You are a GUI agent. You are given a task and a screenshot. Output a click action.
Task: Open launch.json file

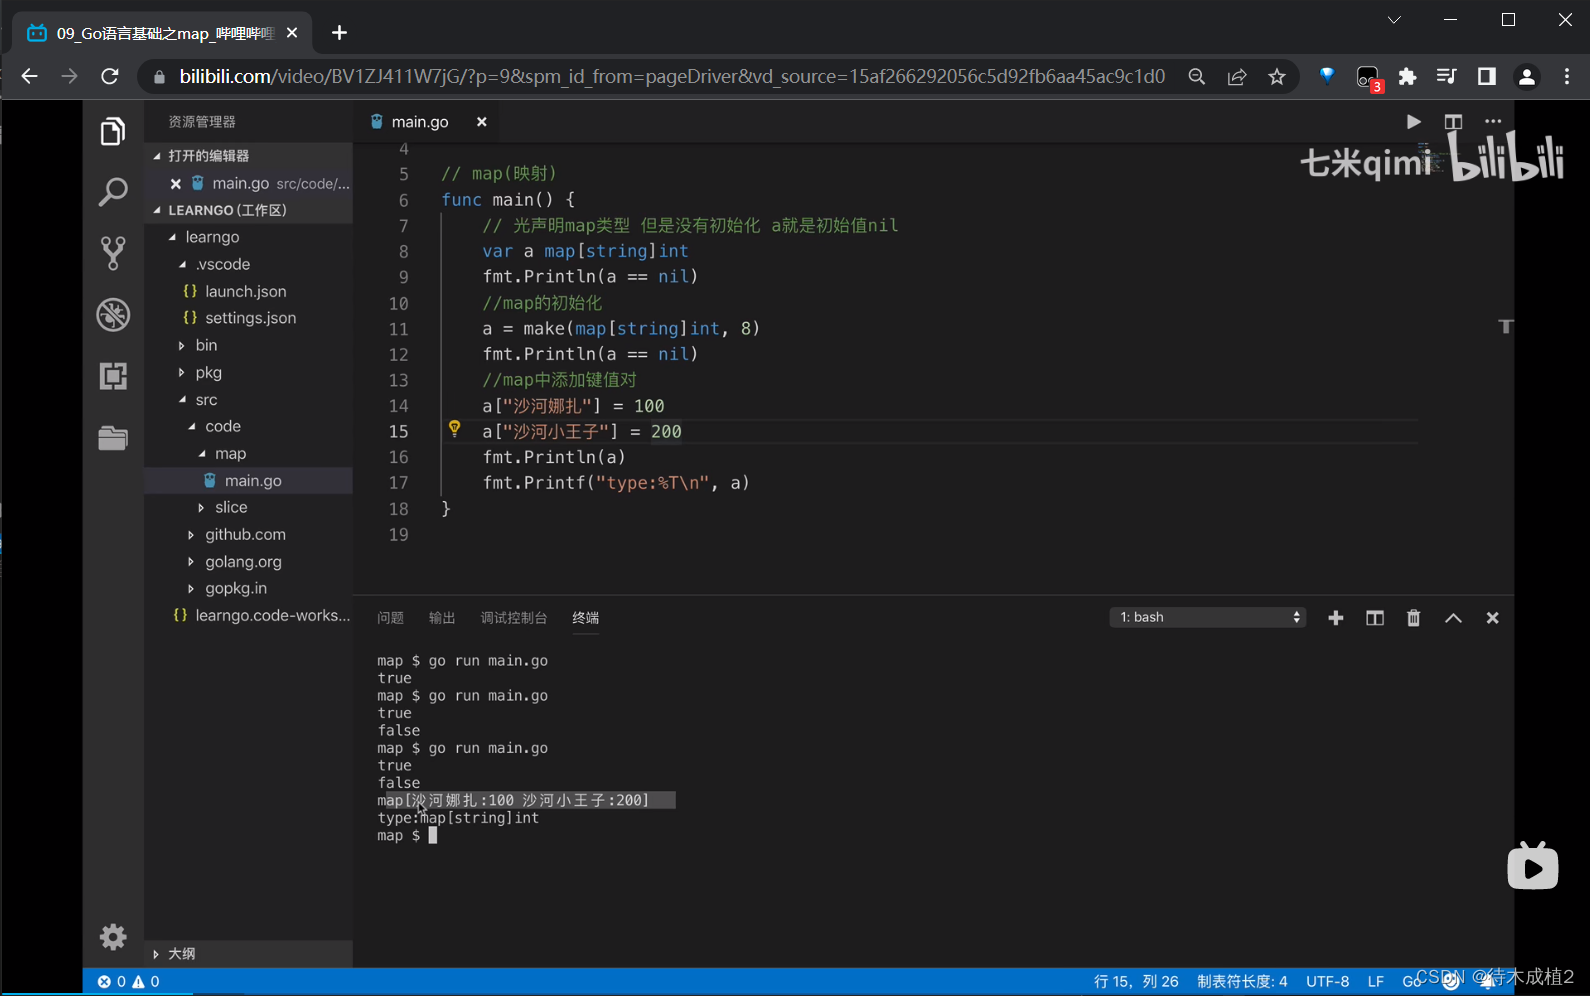[246, 291]
